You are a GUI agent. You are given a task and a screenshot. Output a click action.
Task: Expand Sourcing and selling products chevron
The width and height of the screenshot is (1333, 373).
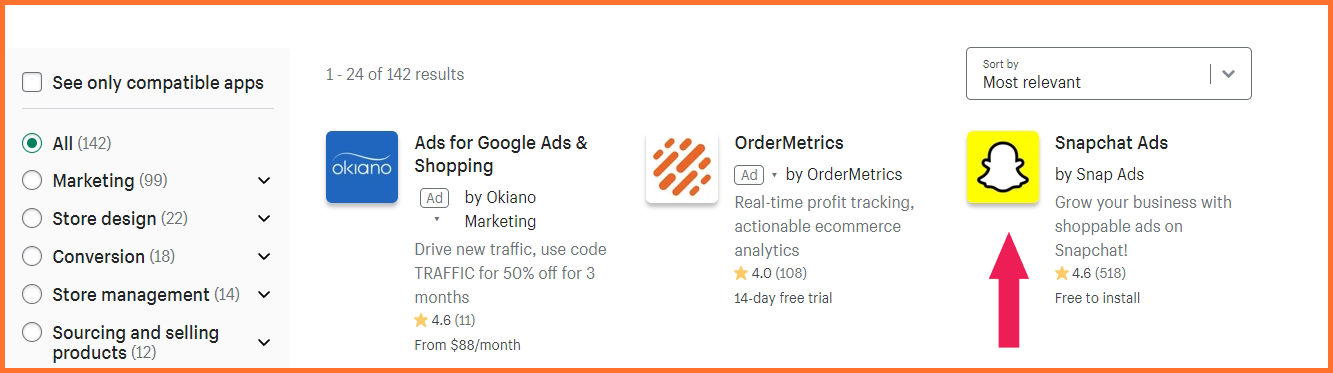coord(264,343)
